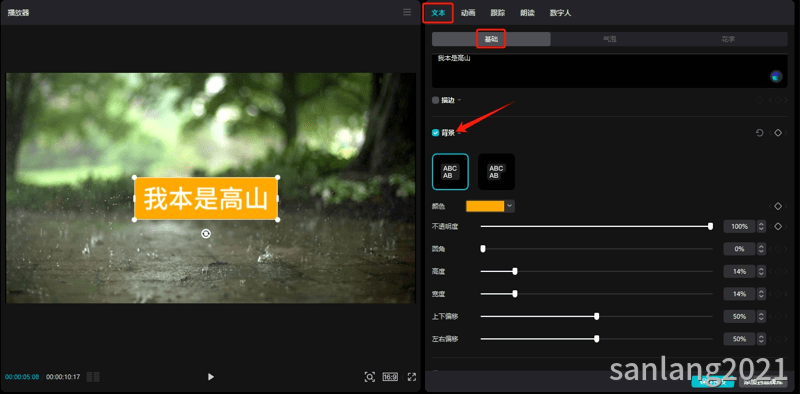Click the 宽度 width slider
The image size is (800, 394).
pyautogui.click(x=596, y=293)
